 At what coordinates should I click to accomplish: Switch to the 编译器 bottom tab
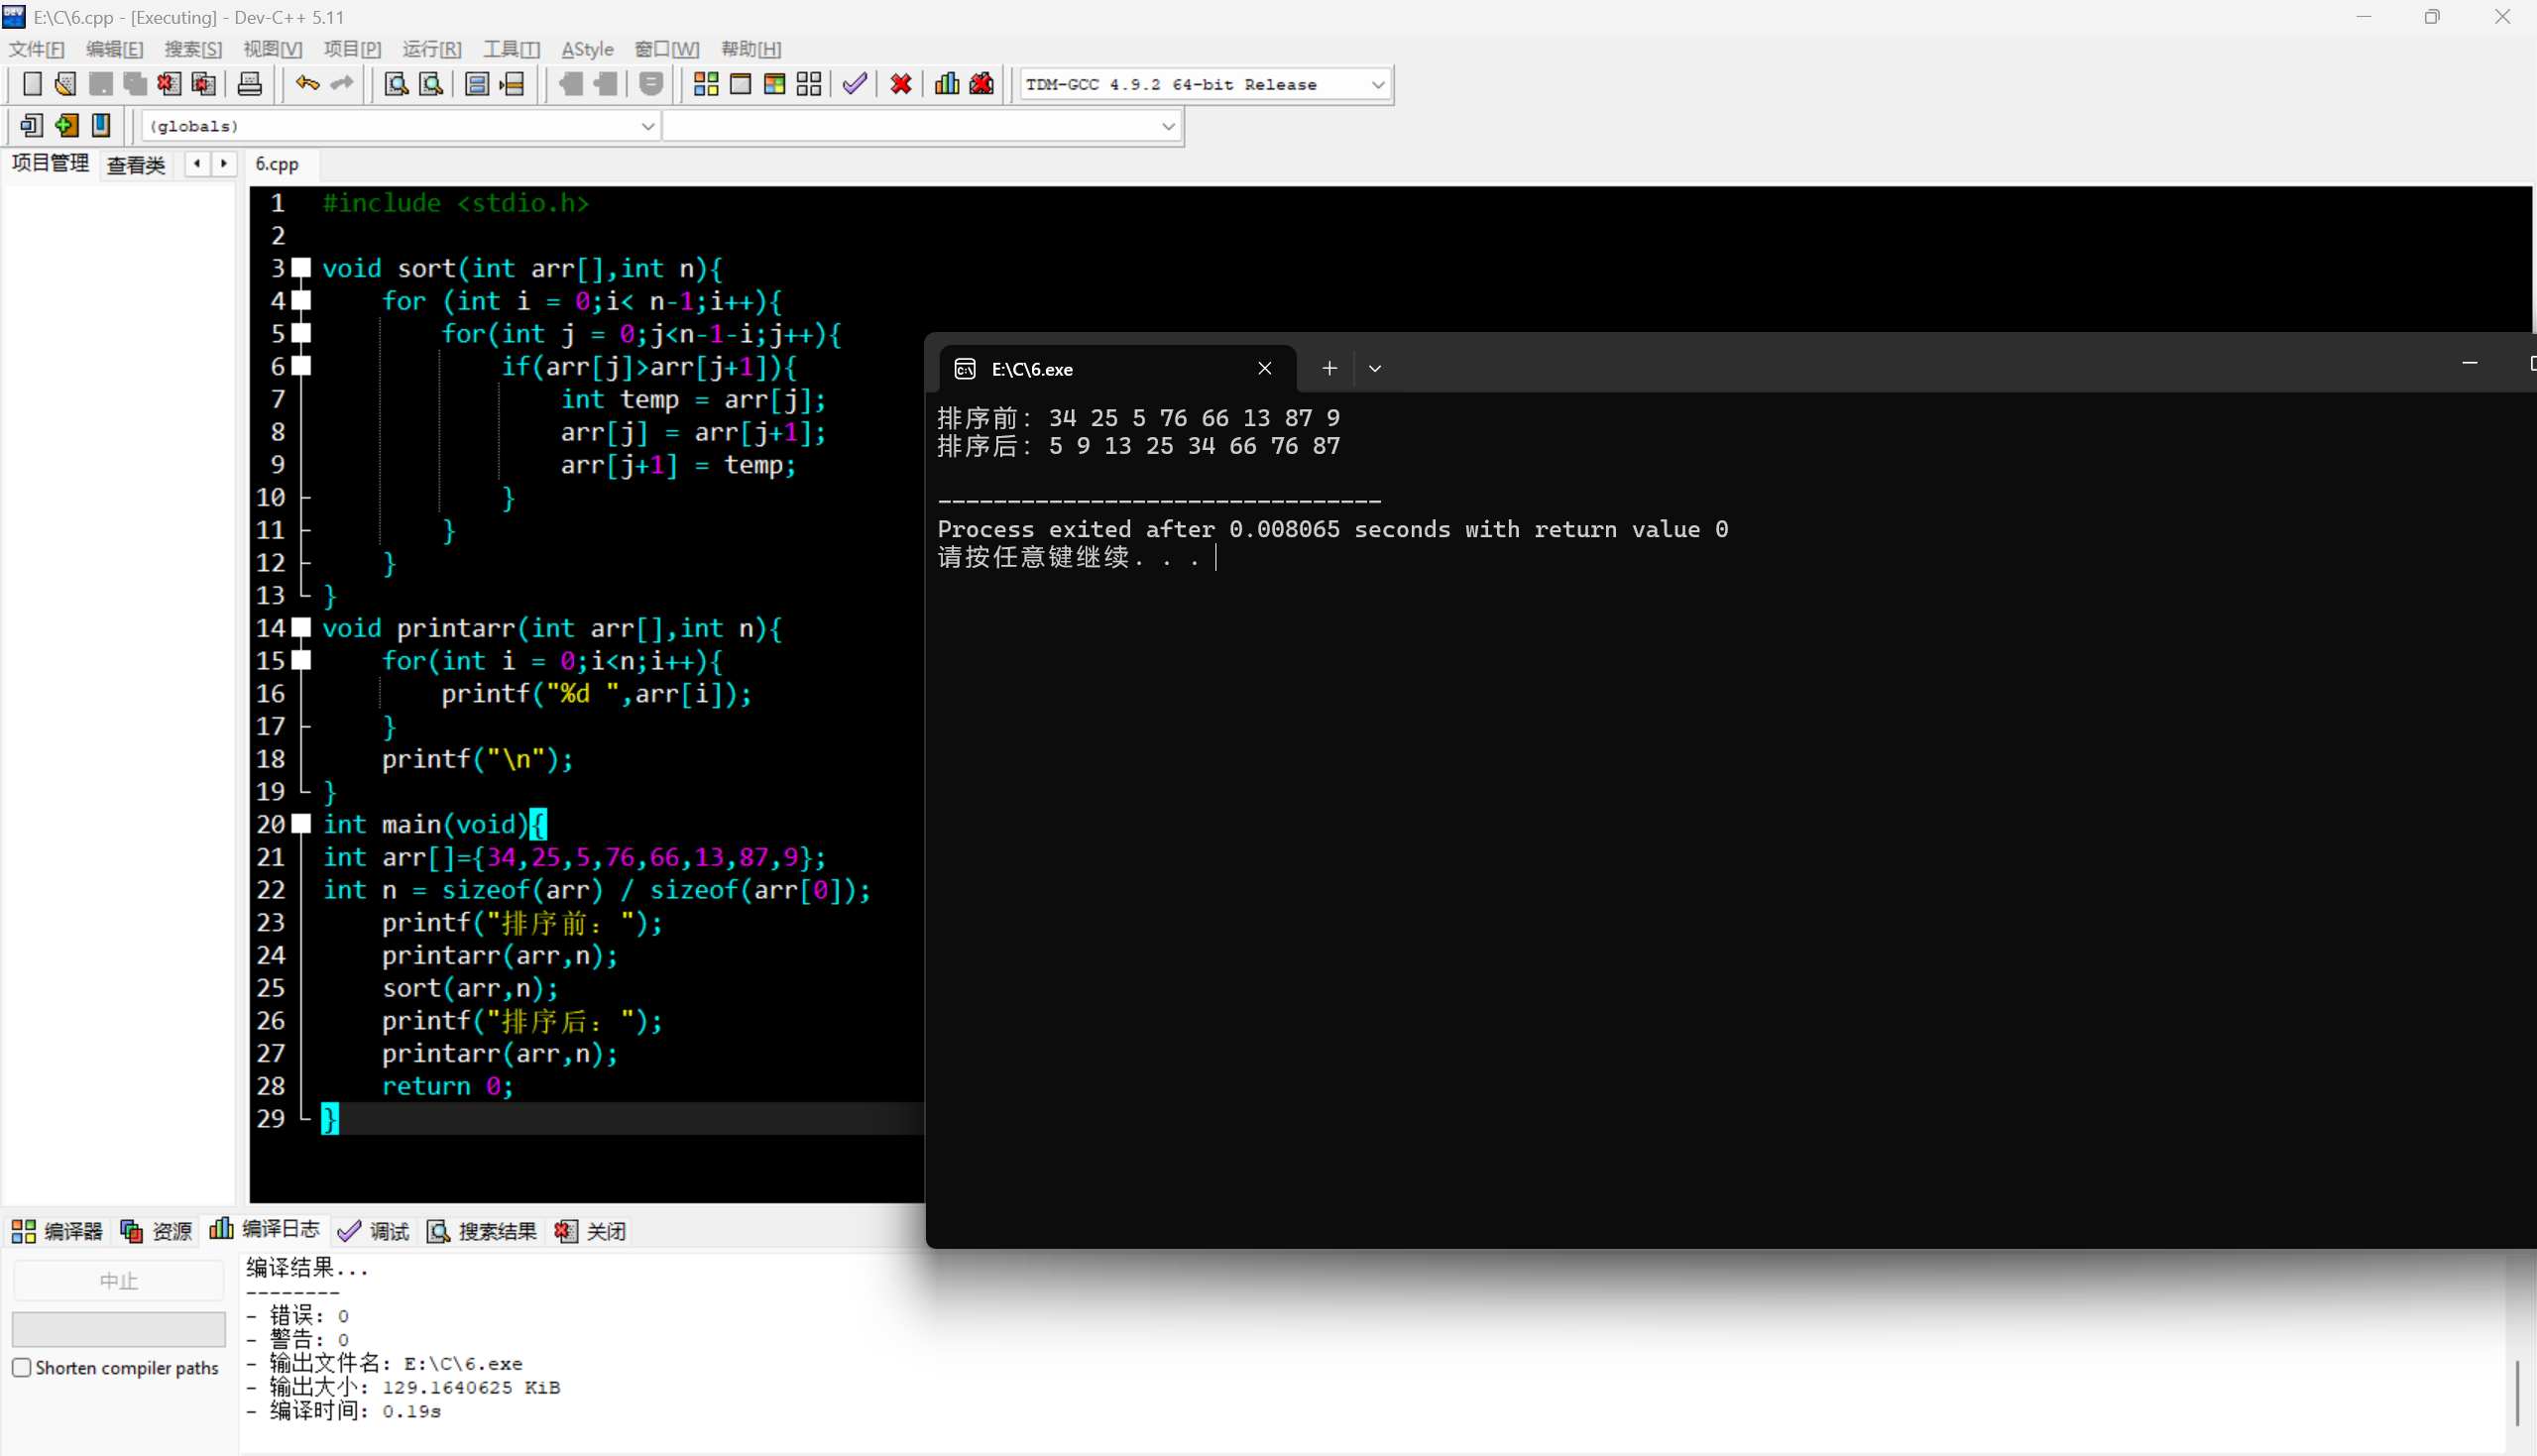[58, 1231]
